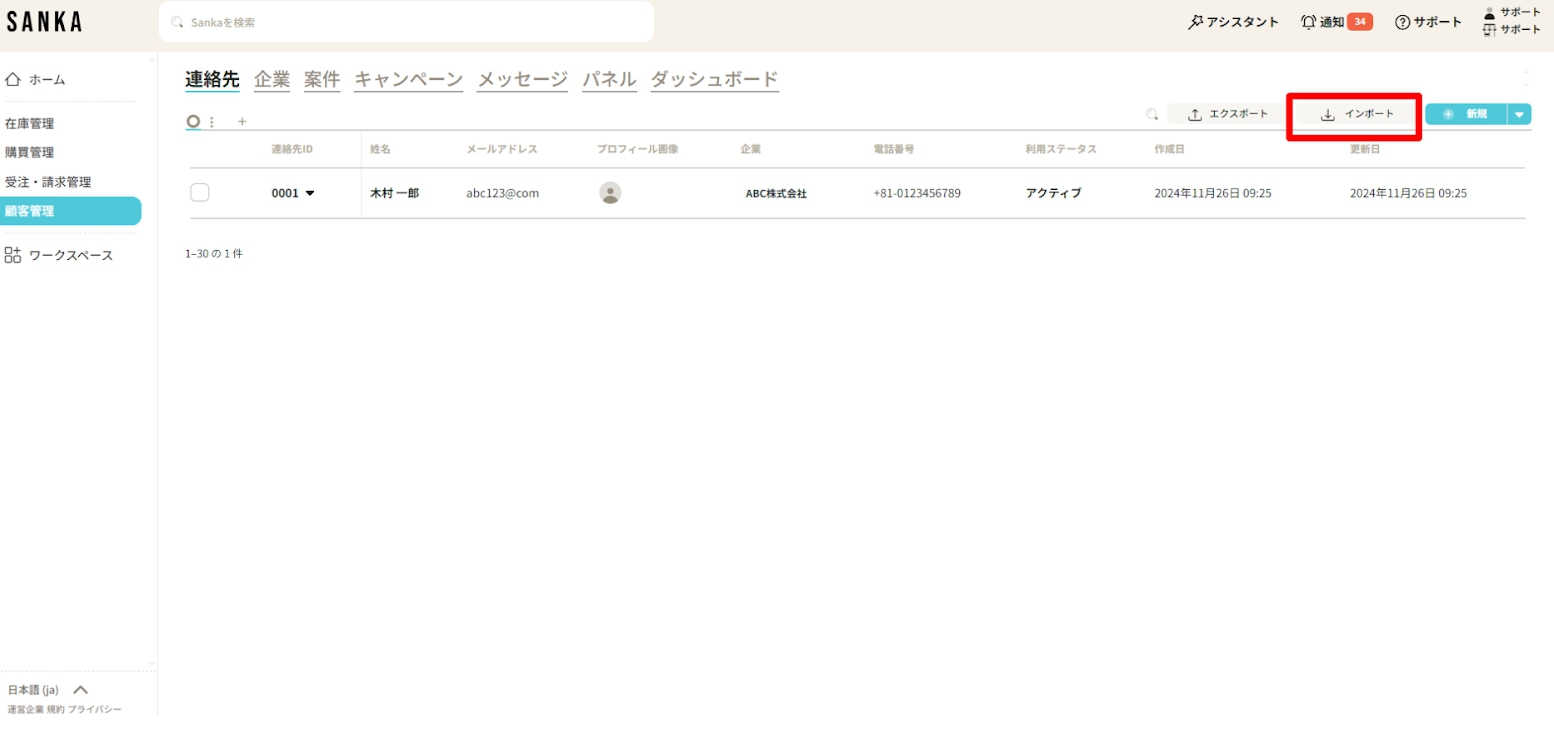Image resolution: width=1554 pixels, height=732 pixels.
Task: Click the notification count badge 34
Action: coord(1359,22)
